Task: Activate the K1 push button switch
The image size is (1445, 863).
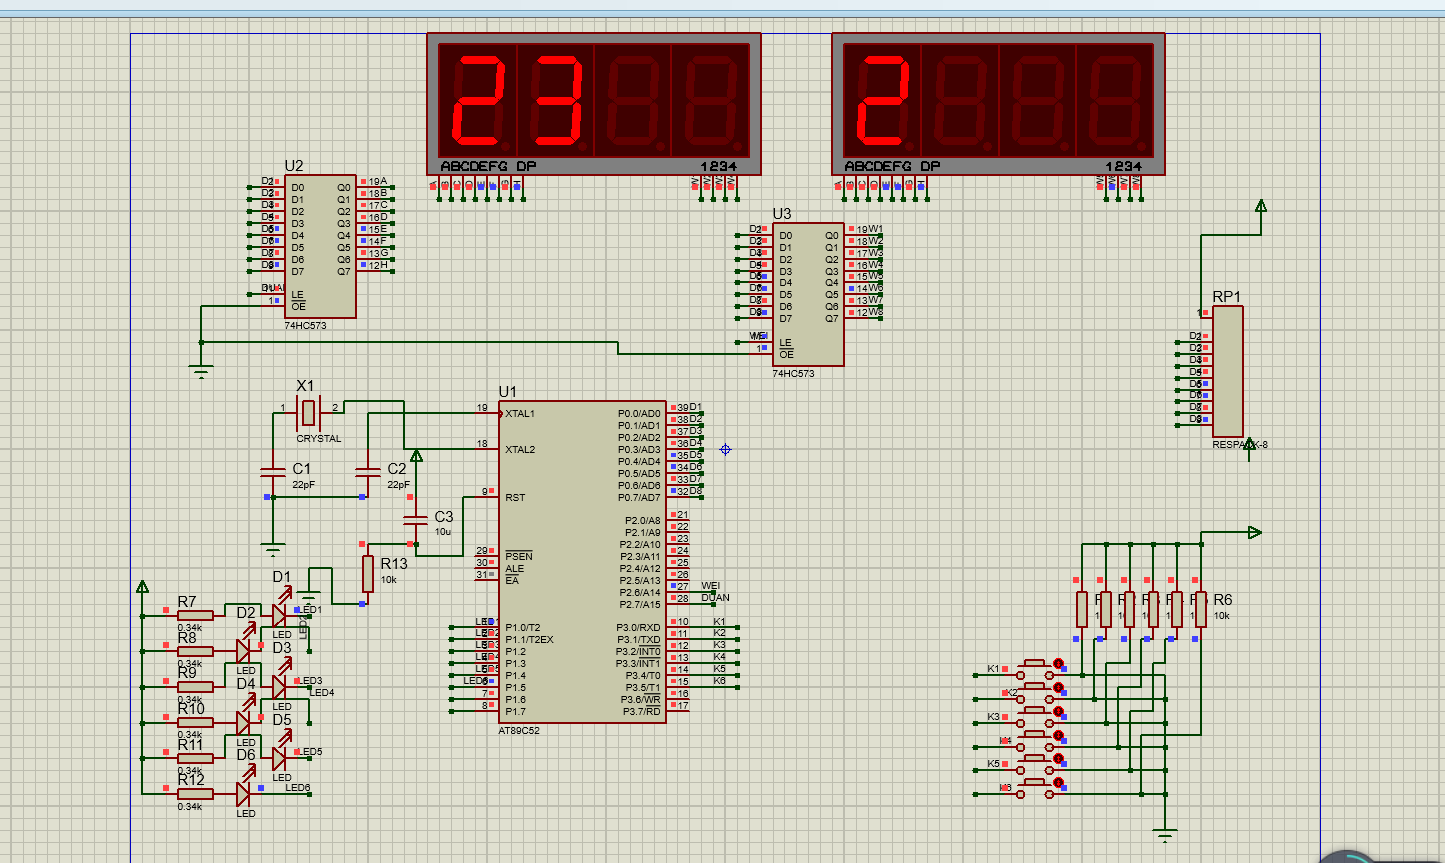Action: (1037, 669)
